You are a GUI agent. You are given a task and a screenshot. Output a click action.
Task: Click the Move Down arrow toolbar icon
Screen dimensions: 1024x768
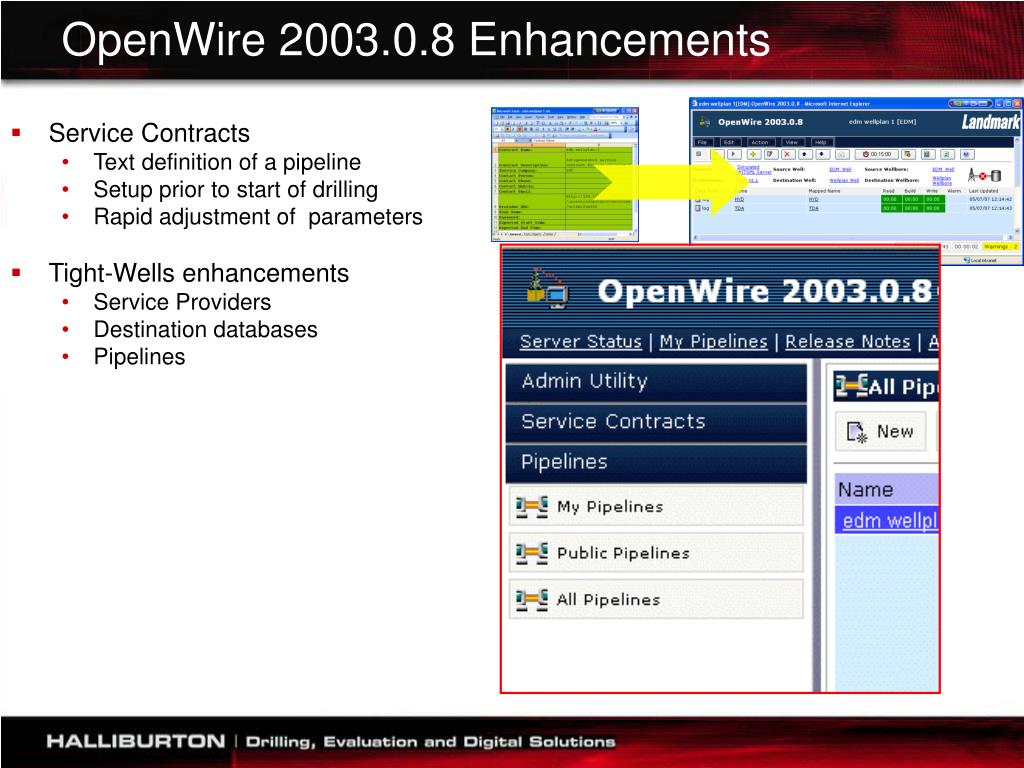tap(822, 154)
